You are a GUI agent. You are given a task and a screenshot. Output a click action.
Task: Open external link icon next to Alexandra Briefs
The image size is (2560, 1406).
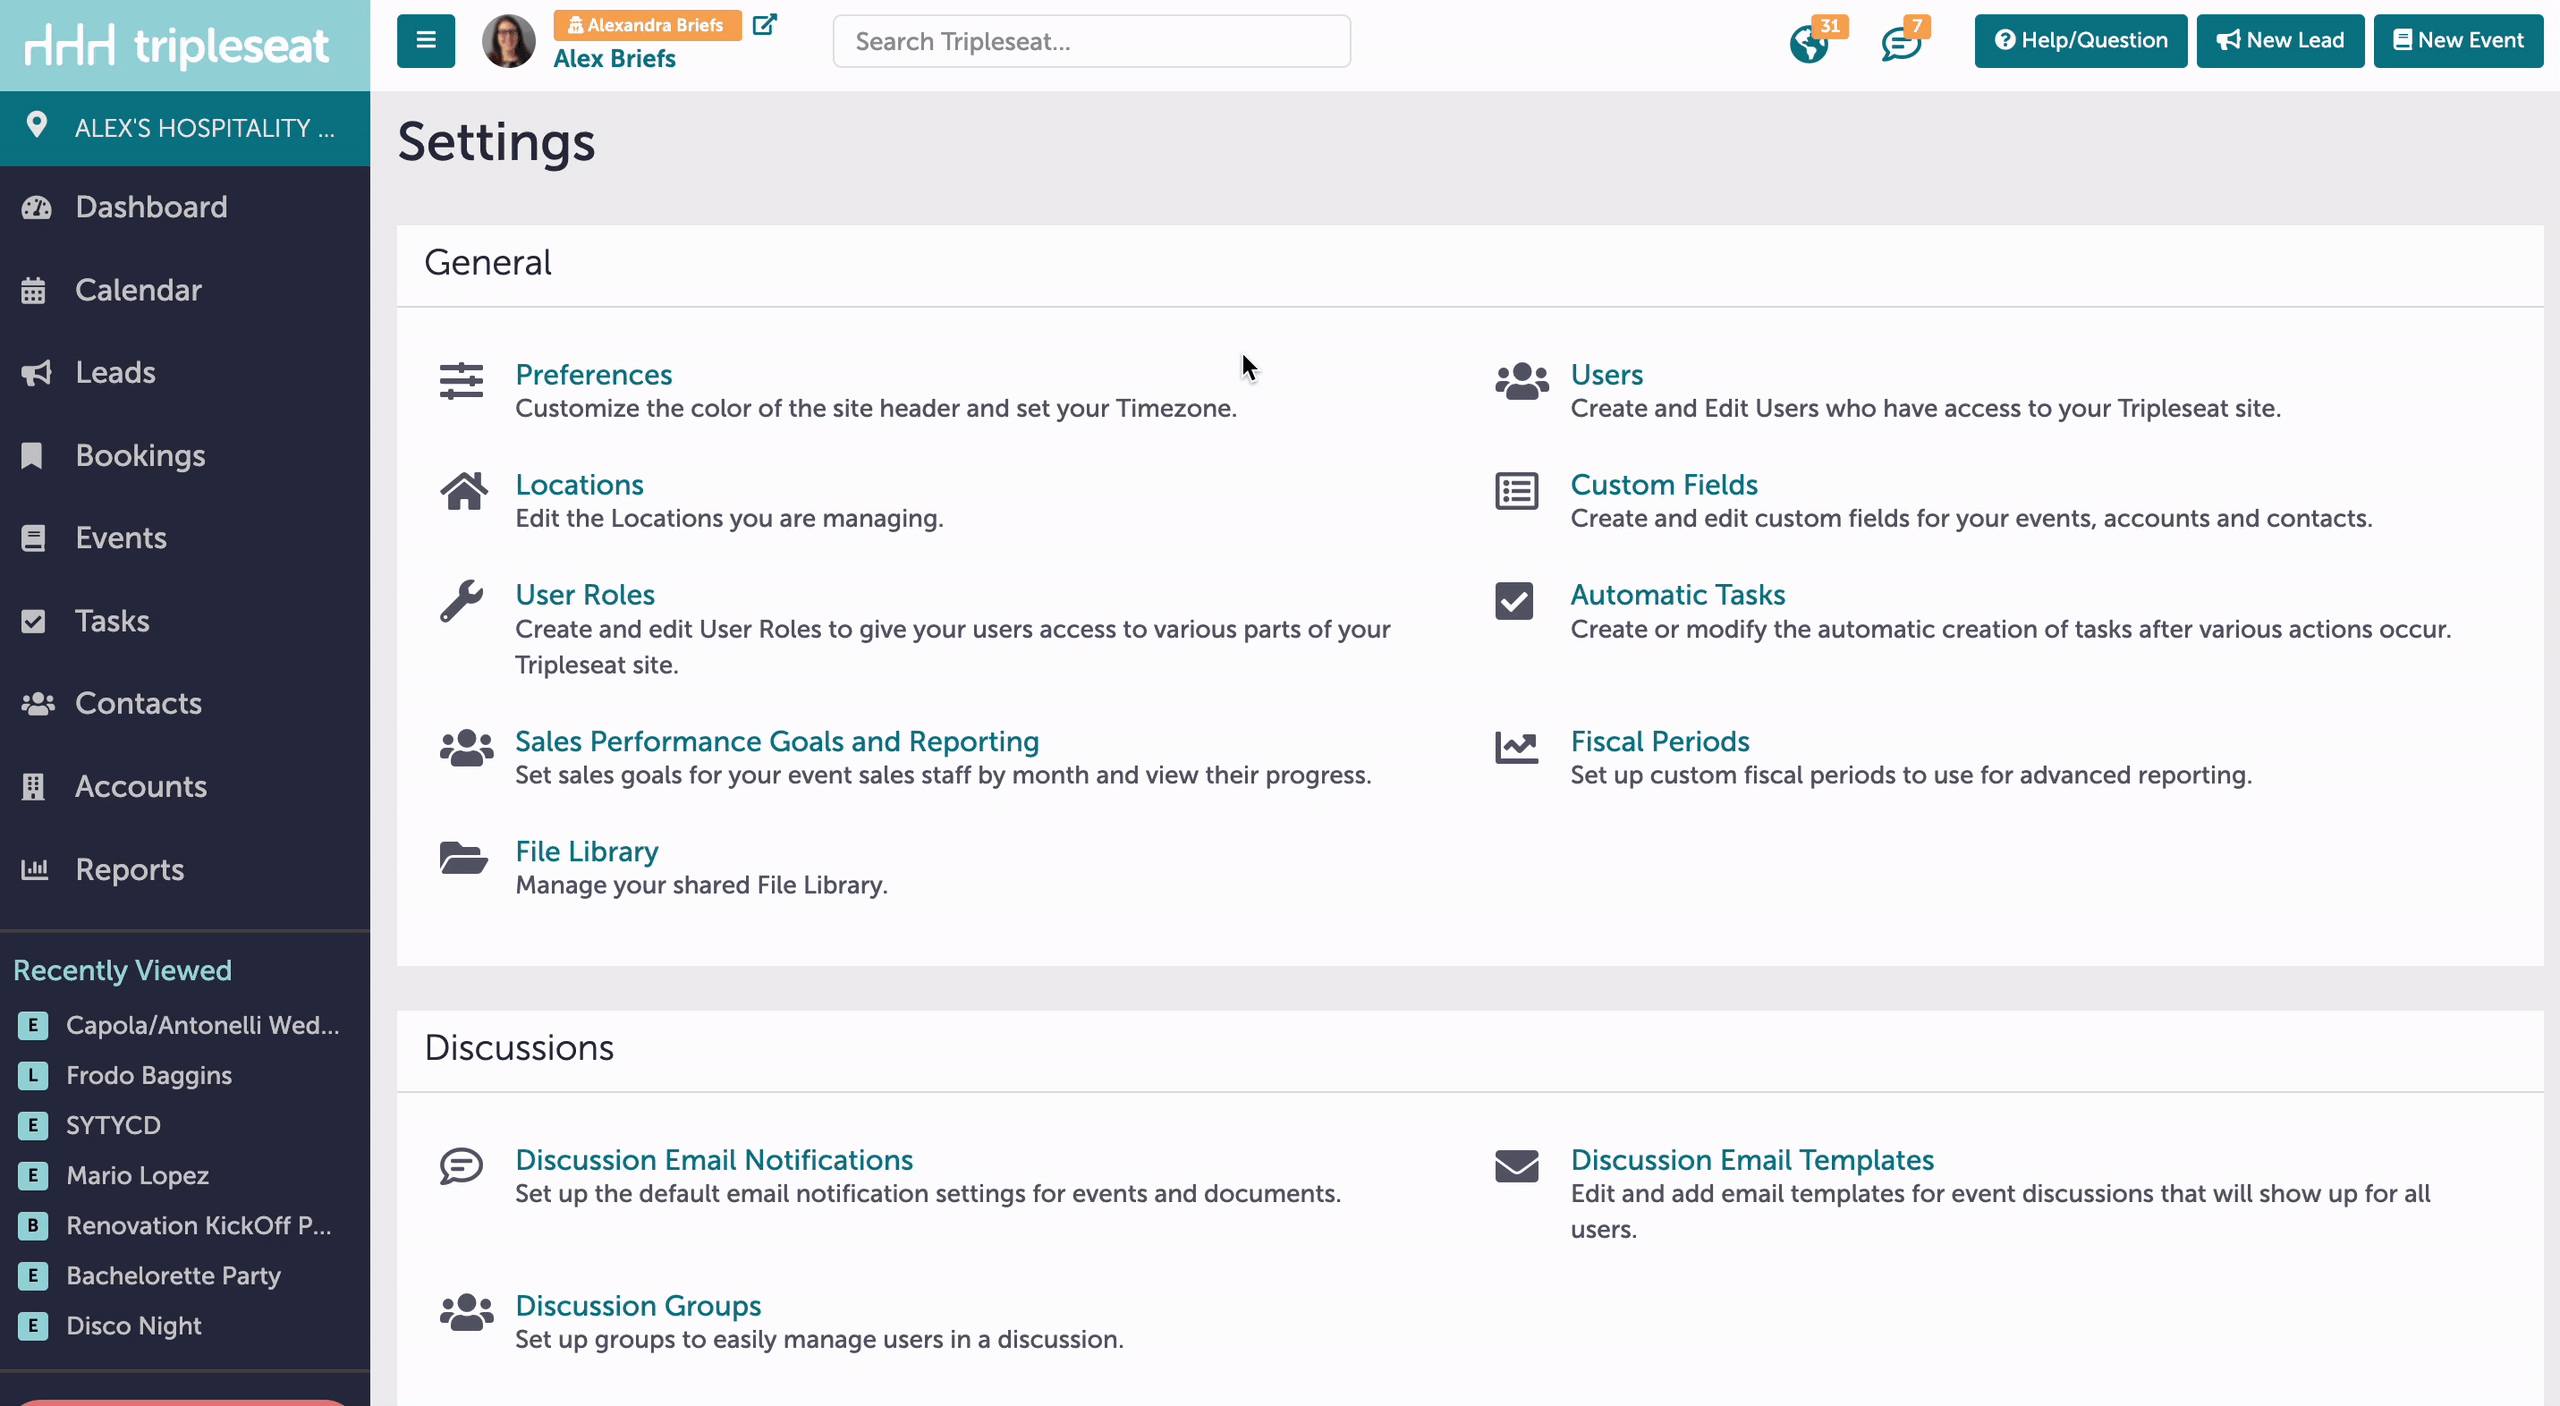coord(764,25)
